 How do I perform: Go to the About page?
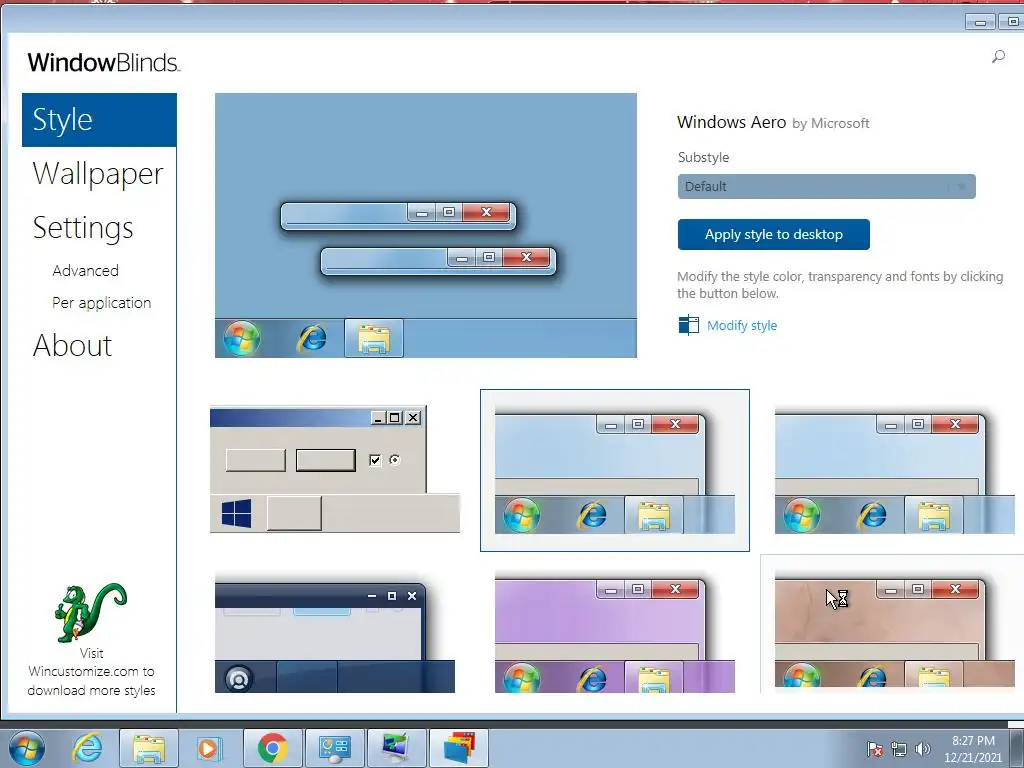point(72,345)
